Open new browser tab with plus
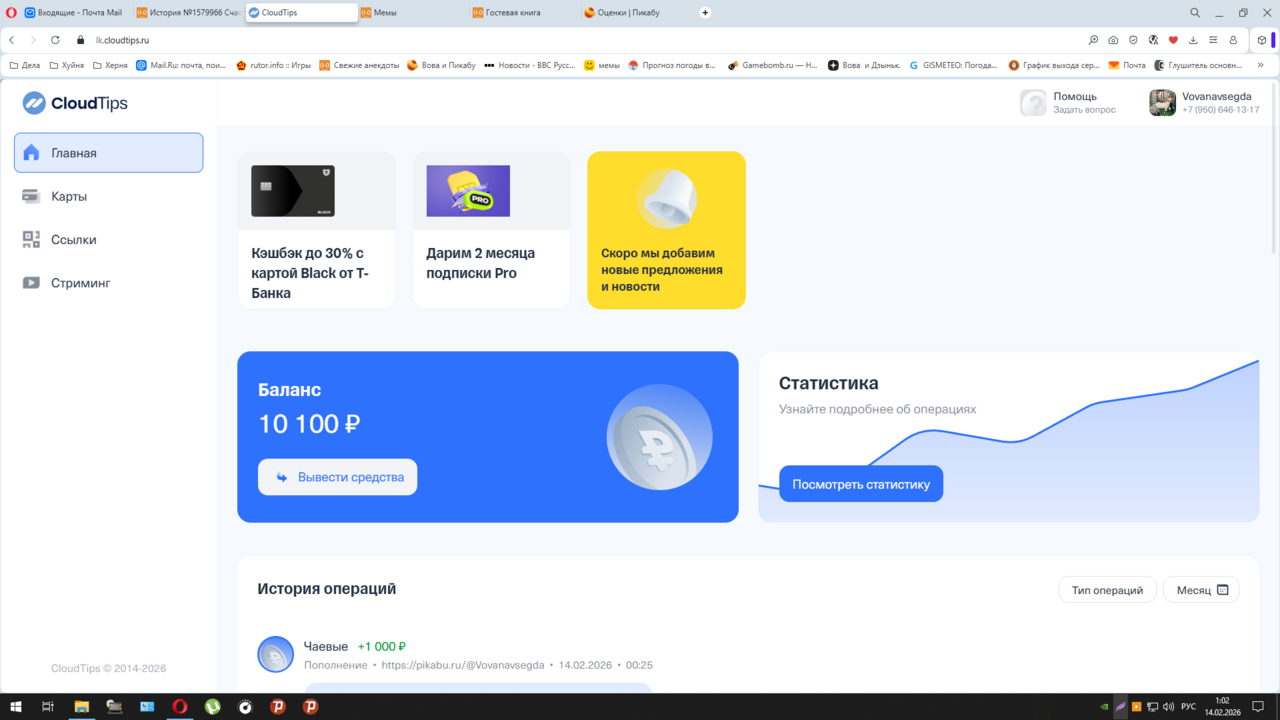The width and height of the screenshot is (1280, 720). pyautogui.click(x=705, y=13)
